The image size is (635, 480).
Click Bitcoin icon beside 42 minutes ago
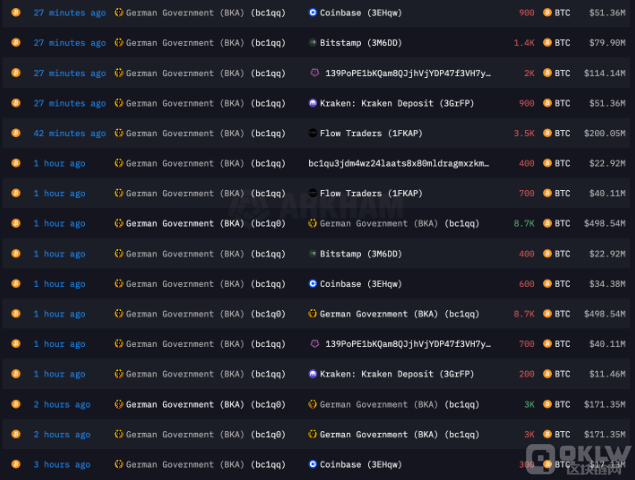click(x=16, y=133)
